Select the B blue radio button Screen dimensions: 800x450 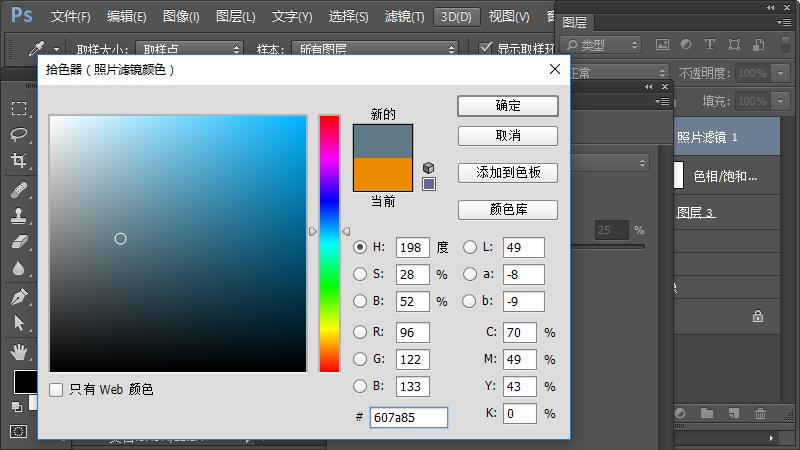(360, 386)
